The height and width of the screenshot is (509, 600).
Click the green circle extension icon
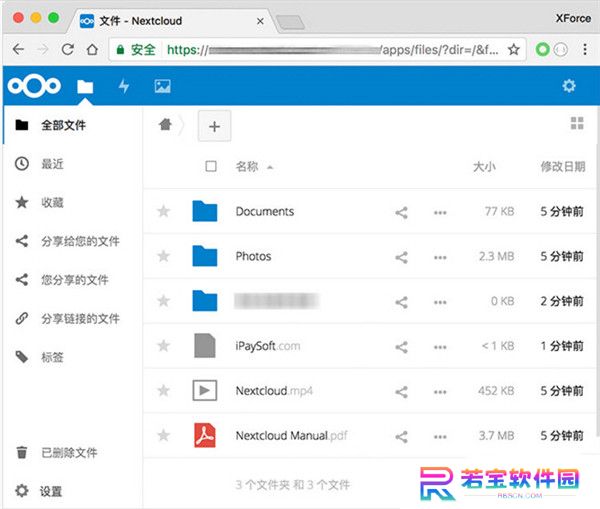(542, 49)
